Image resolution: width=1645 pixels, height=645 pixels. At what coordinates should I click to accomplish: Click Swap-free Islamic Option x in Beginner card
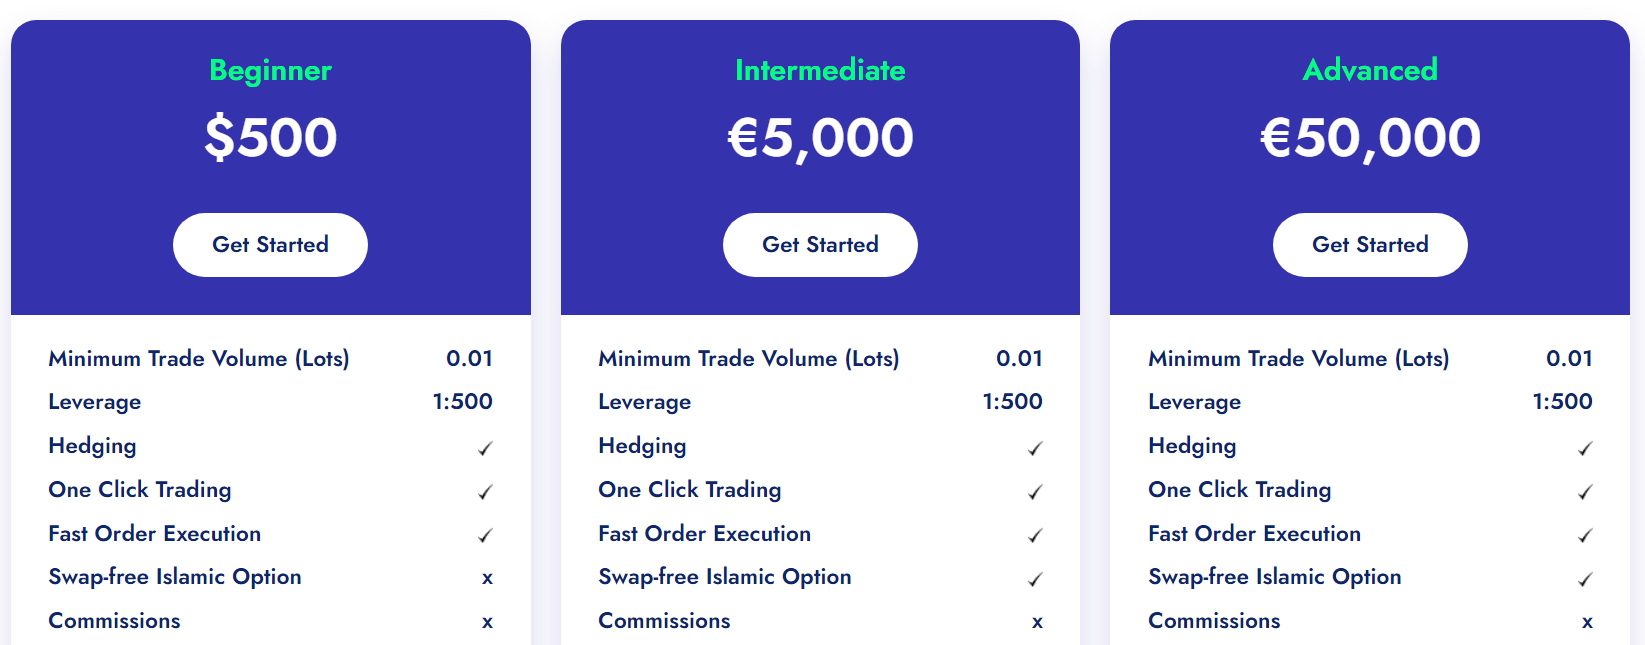click(x=487, y=578)
